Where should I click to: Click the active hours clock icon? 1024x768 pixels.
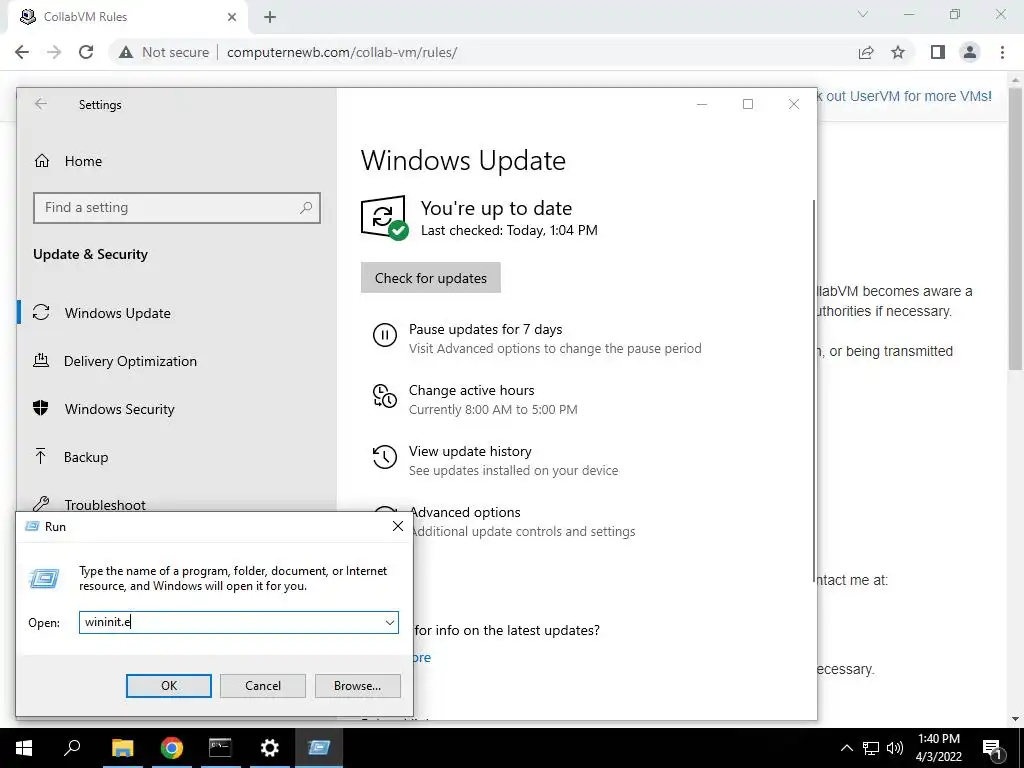pos(385,396)
